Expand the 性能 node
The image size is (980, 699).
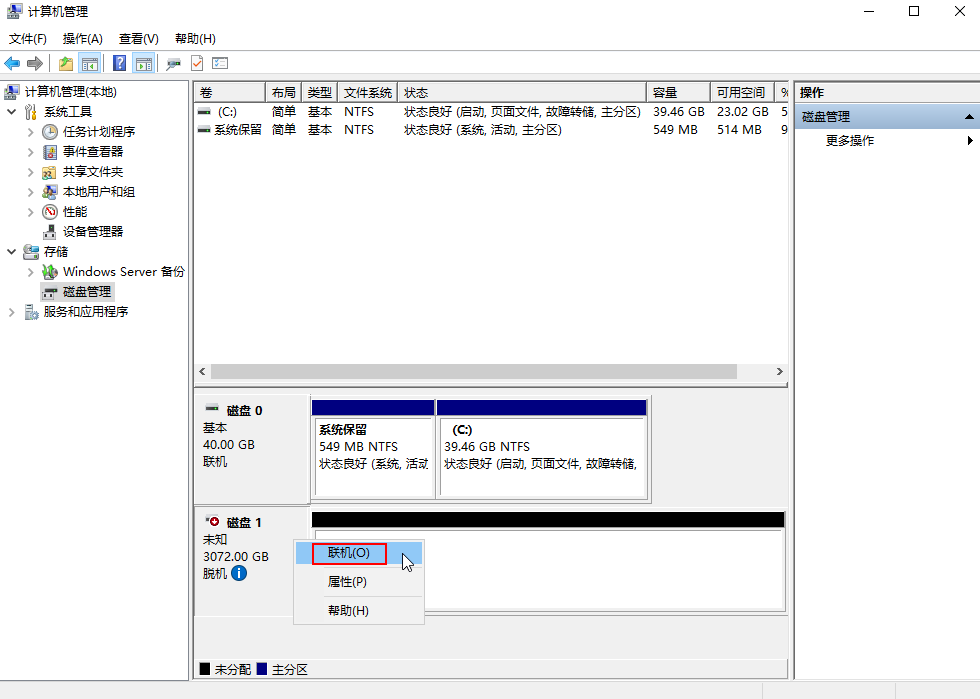tap(31, 212)
